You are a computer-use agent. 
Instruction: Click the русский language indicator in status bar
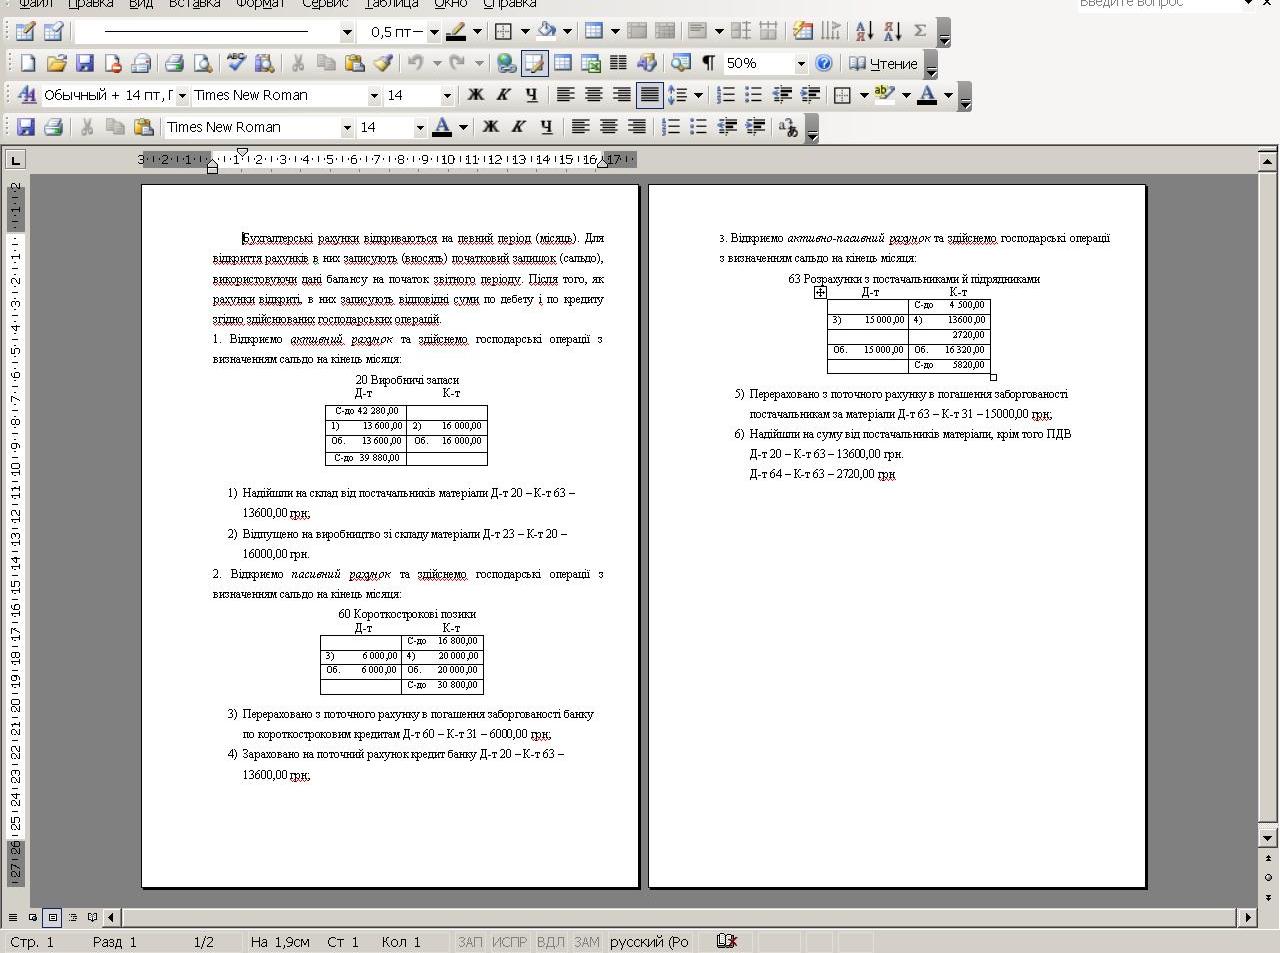coord(649,942)
